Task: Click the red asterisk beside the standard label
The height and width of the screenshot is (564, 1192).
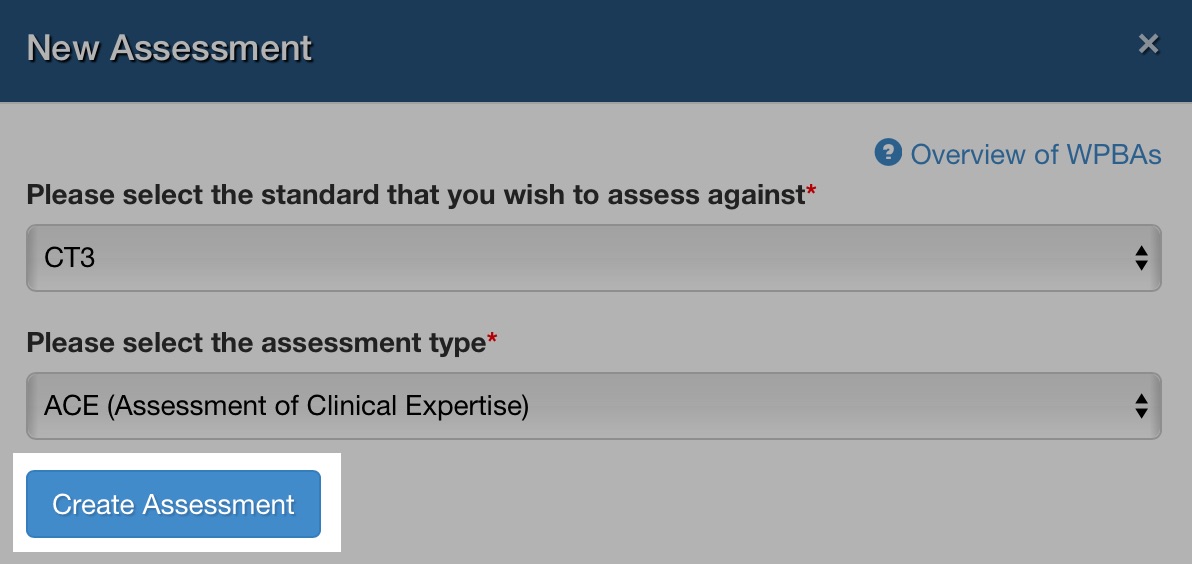Action: [811, 192]
